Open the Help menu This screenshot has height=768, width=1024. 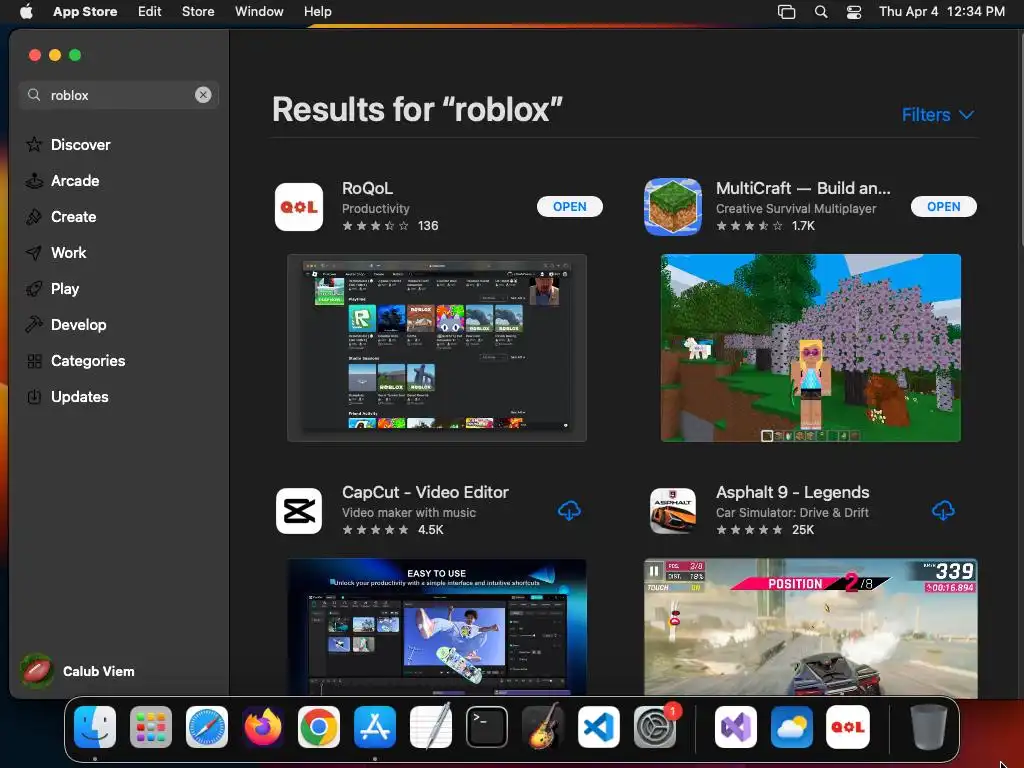[x=317, y=12]
